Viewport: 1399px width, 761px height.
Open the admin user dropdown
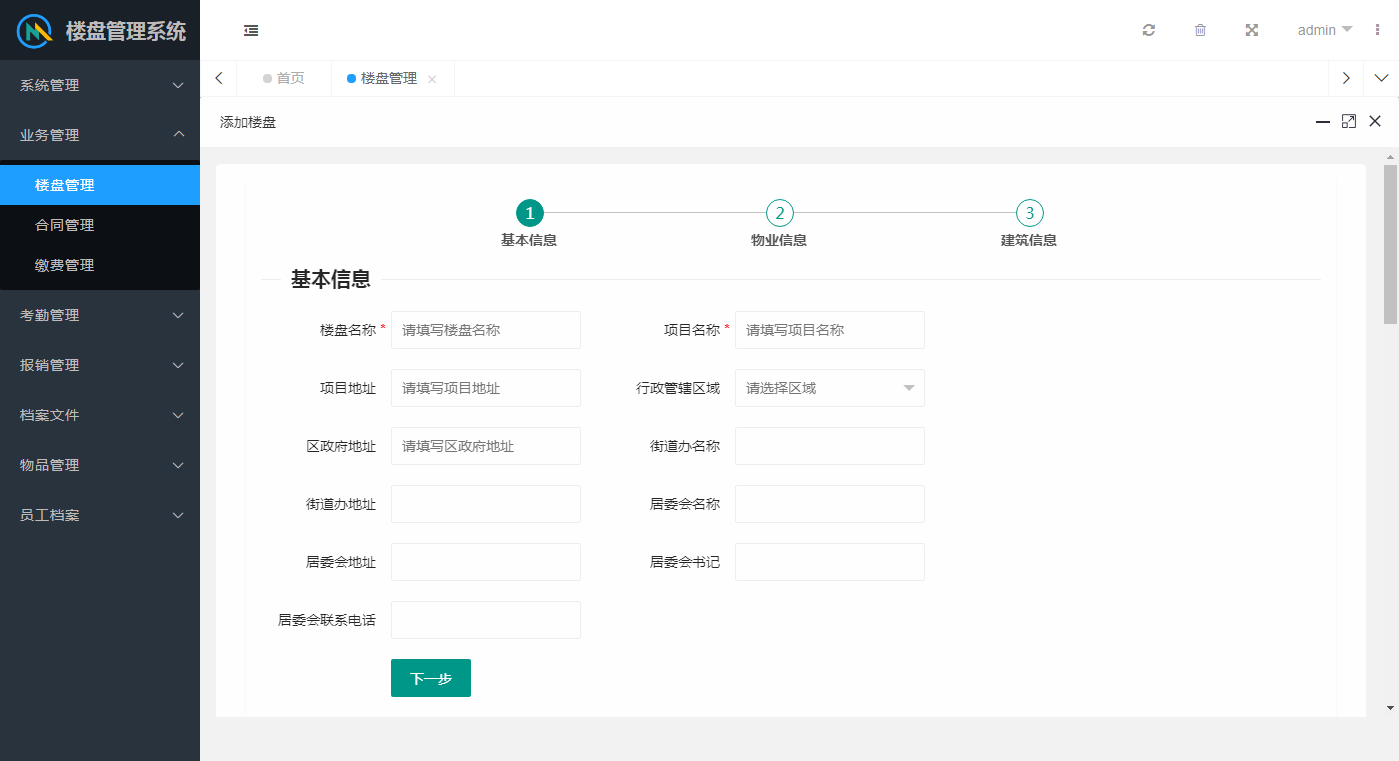(1324, 30)
